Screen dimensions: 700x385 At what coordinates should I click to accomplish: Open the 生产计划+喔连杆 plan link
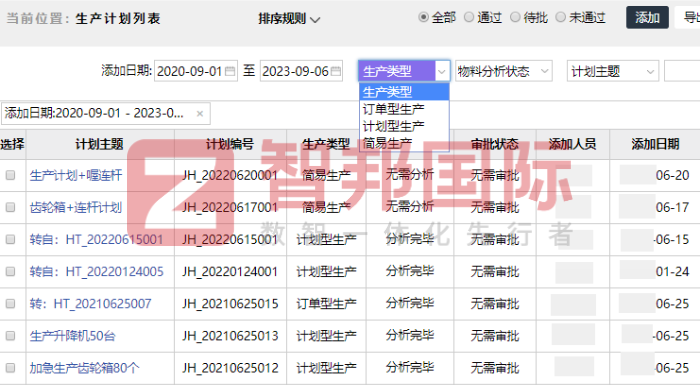75,175
